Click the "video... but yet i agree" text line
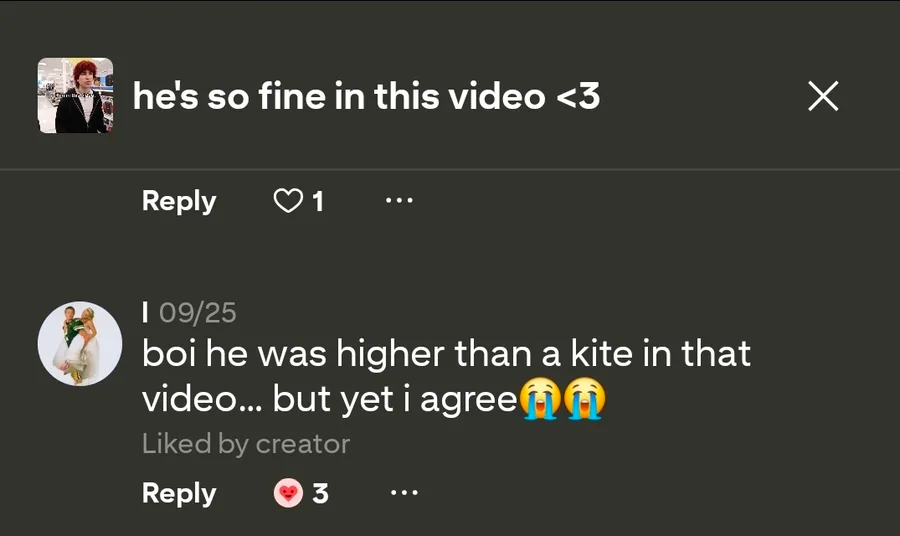The image size is (900, 536). coord(330,399)
